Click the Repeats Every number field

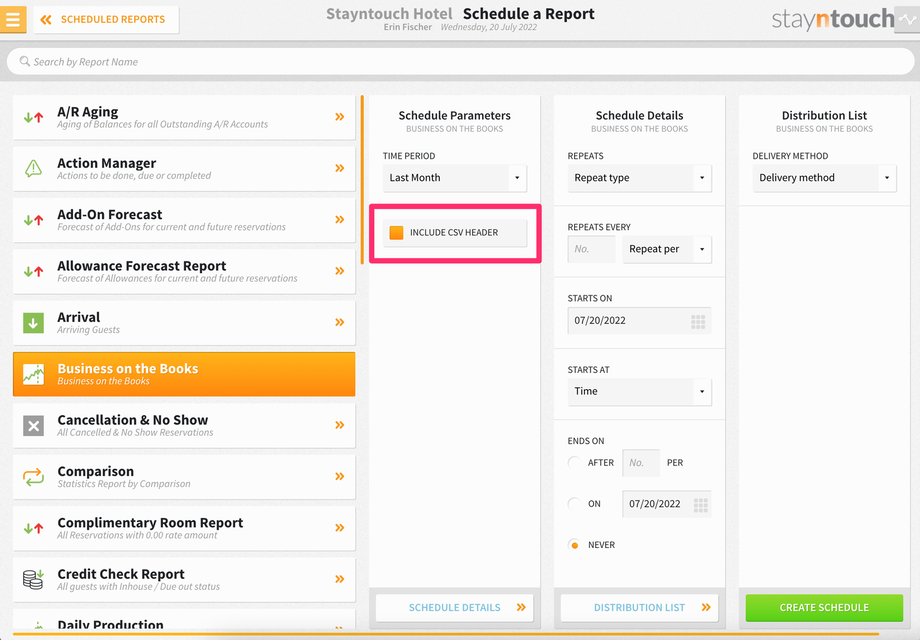[x=591, y=249]
